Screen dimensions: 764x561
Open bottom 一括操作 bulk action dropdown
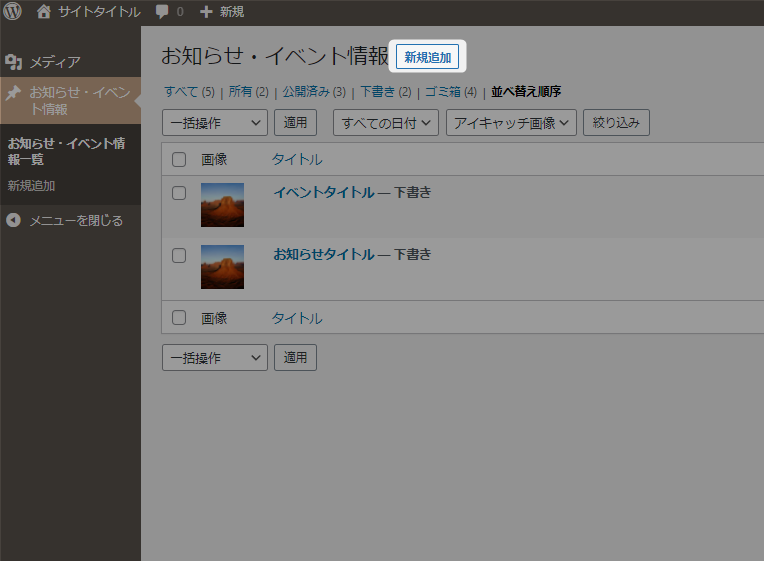point(215,358)
